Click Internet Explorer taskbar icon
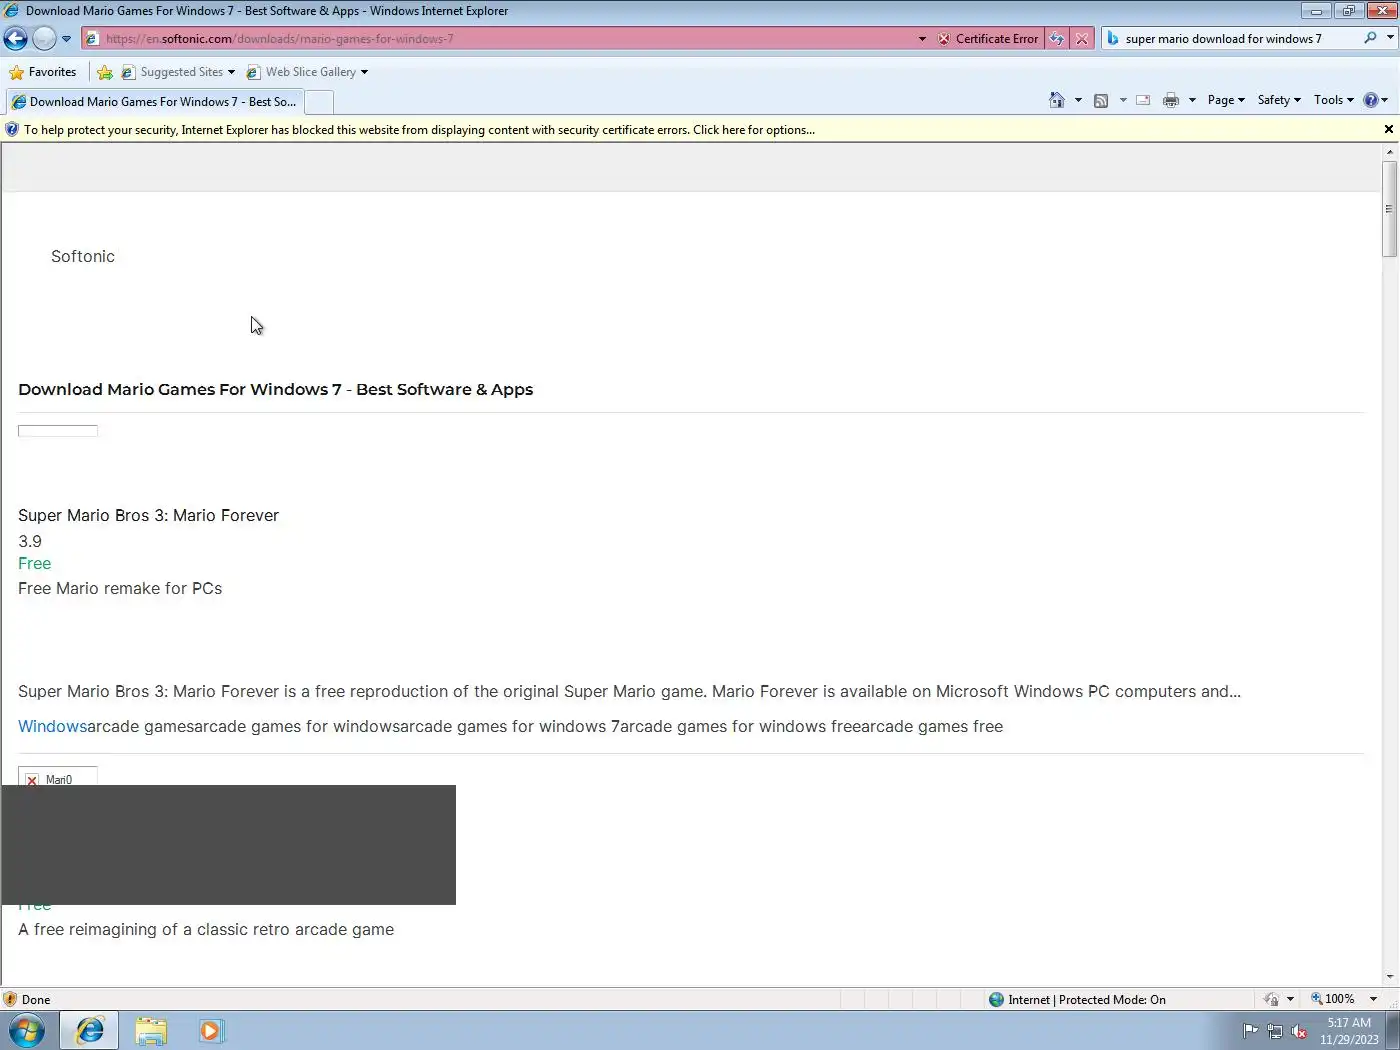 [x=90, y=1031]
